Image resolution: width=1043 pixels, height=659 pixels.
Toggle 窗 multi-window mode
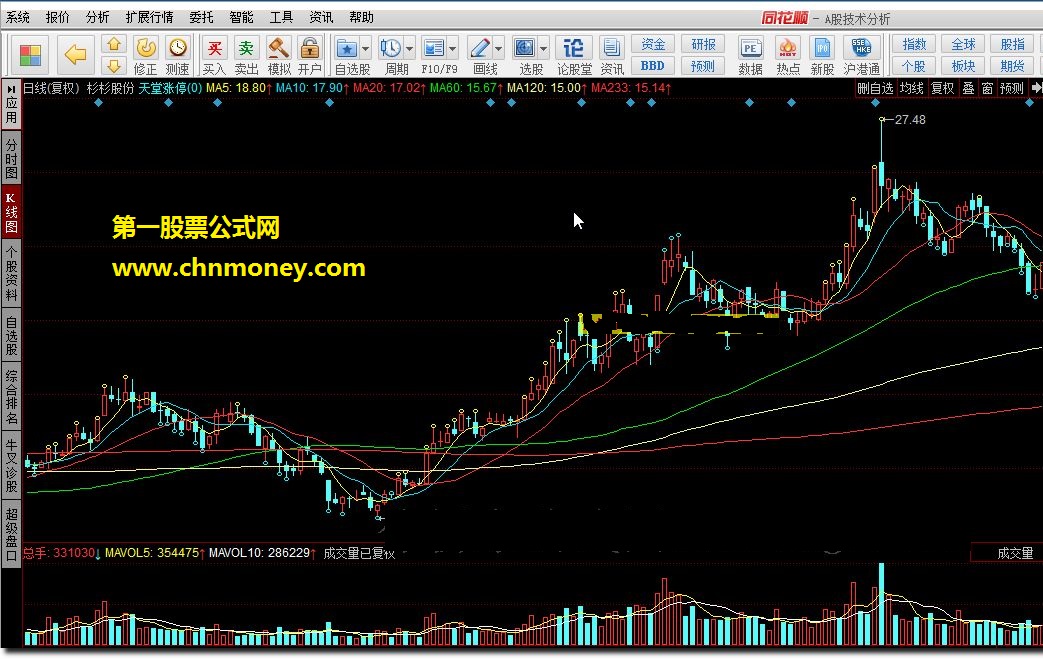point(987,88)
